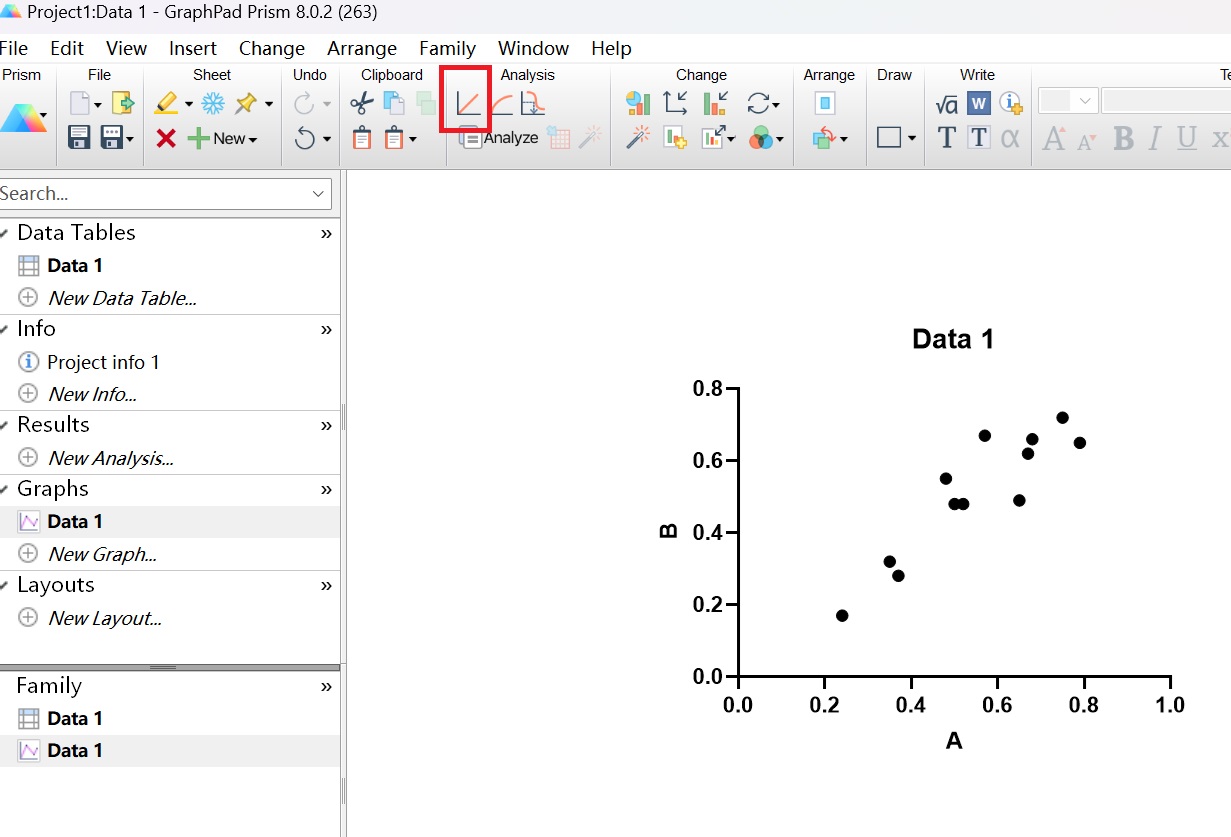Expand the Data Tables section chevron
The width and height of the screenshot is (1231, 837).
click(326, 233)
